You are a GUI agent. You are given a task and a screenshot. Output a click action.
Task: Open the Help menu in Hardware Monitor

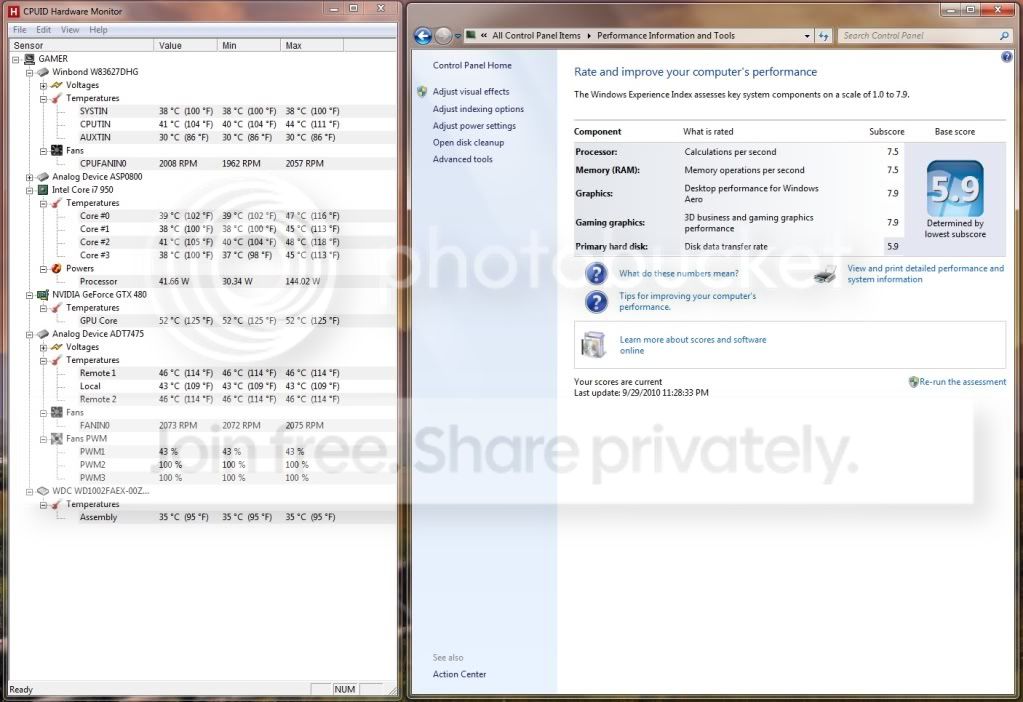pyautogui.click(x=99, y=30)
